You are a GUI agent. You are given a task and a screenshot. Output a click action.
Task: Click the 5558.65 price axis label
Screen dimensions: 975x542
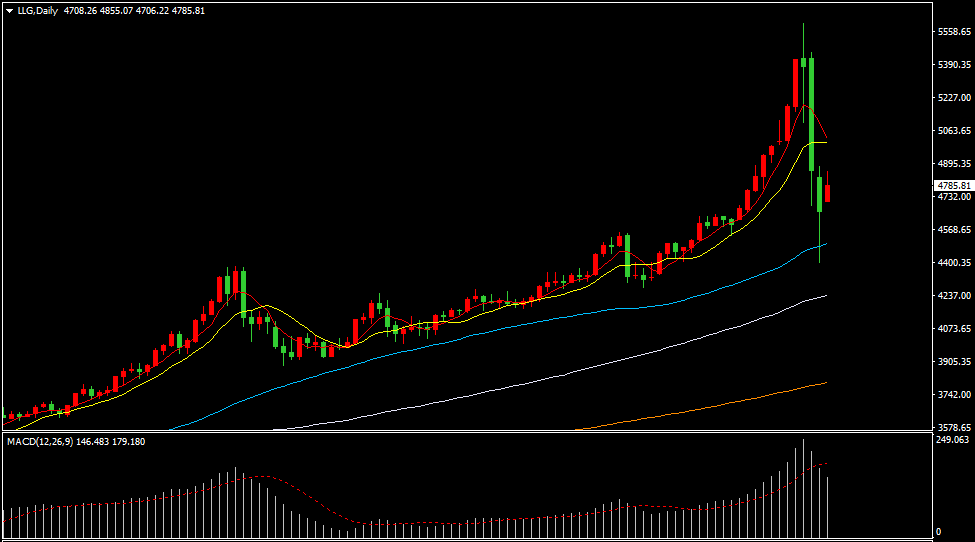[954, 32]
